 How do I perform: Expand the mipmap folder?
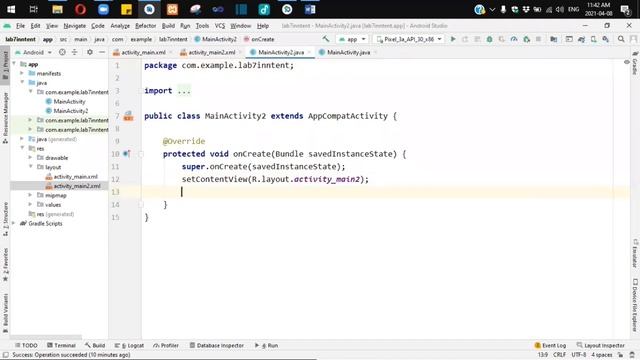(30, 195)
